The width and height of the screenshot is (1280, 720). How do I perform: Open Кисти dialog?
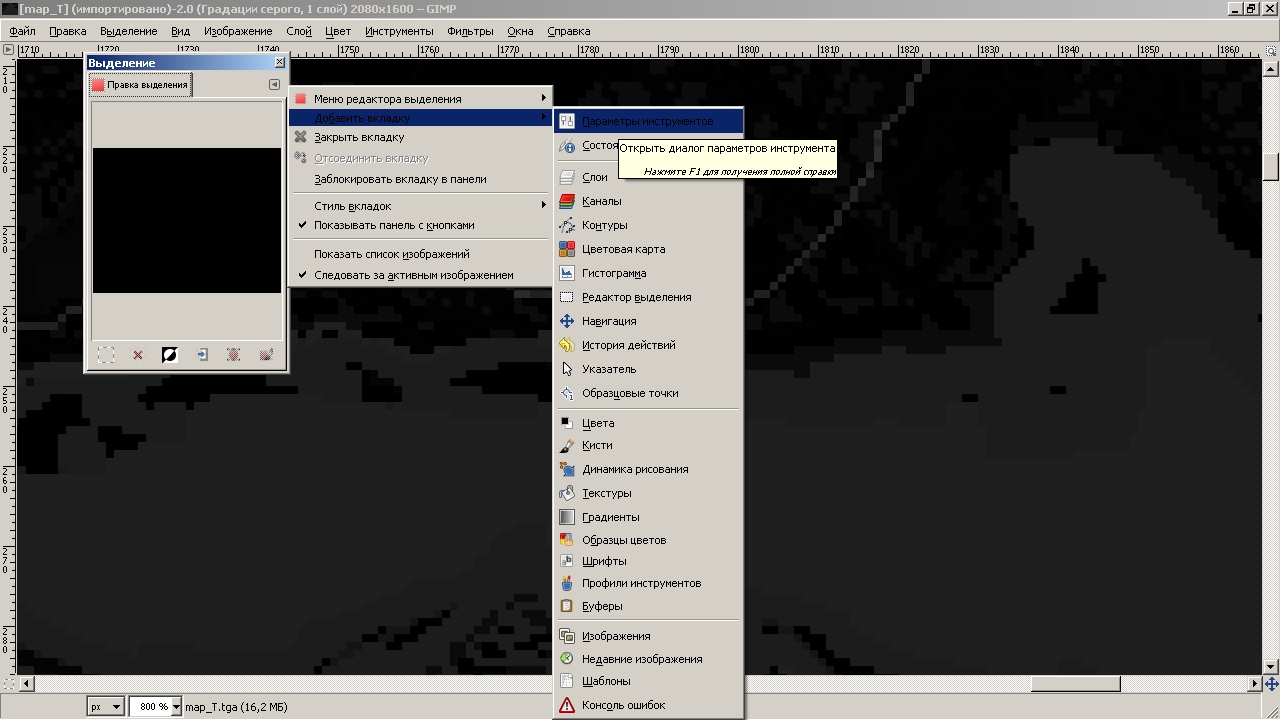(649, 445)
